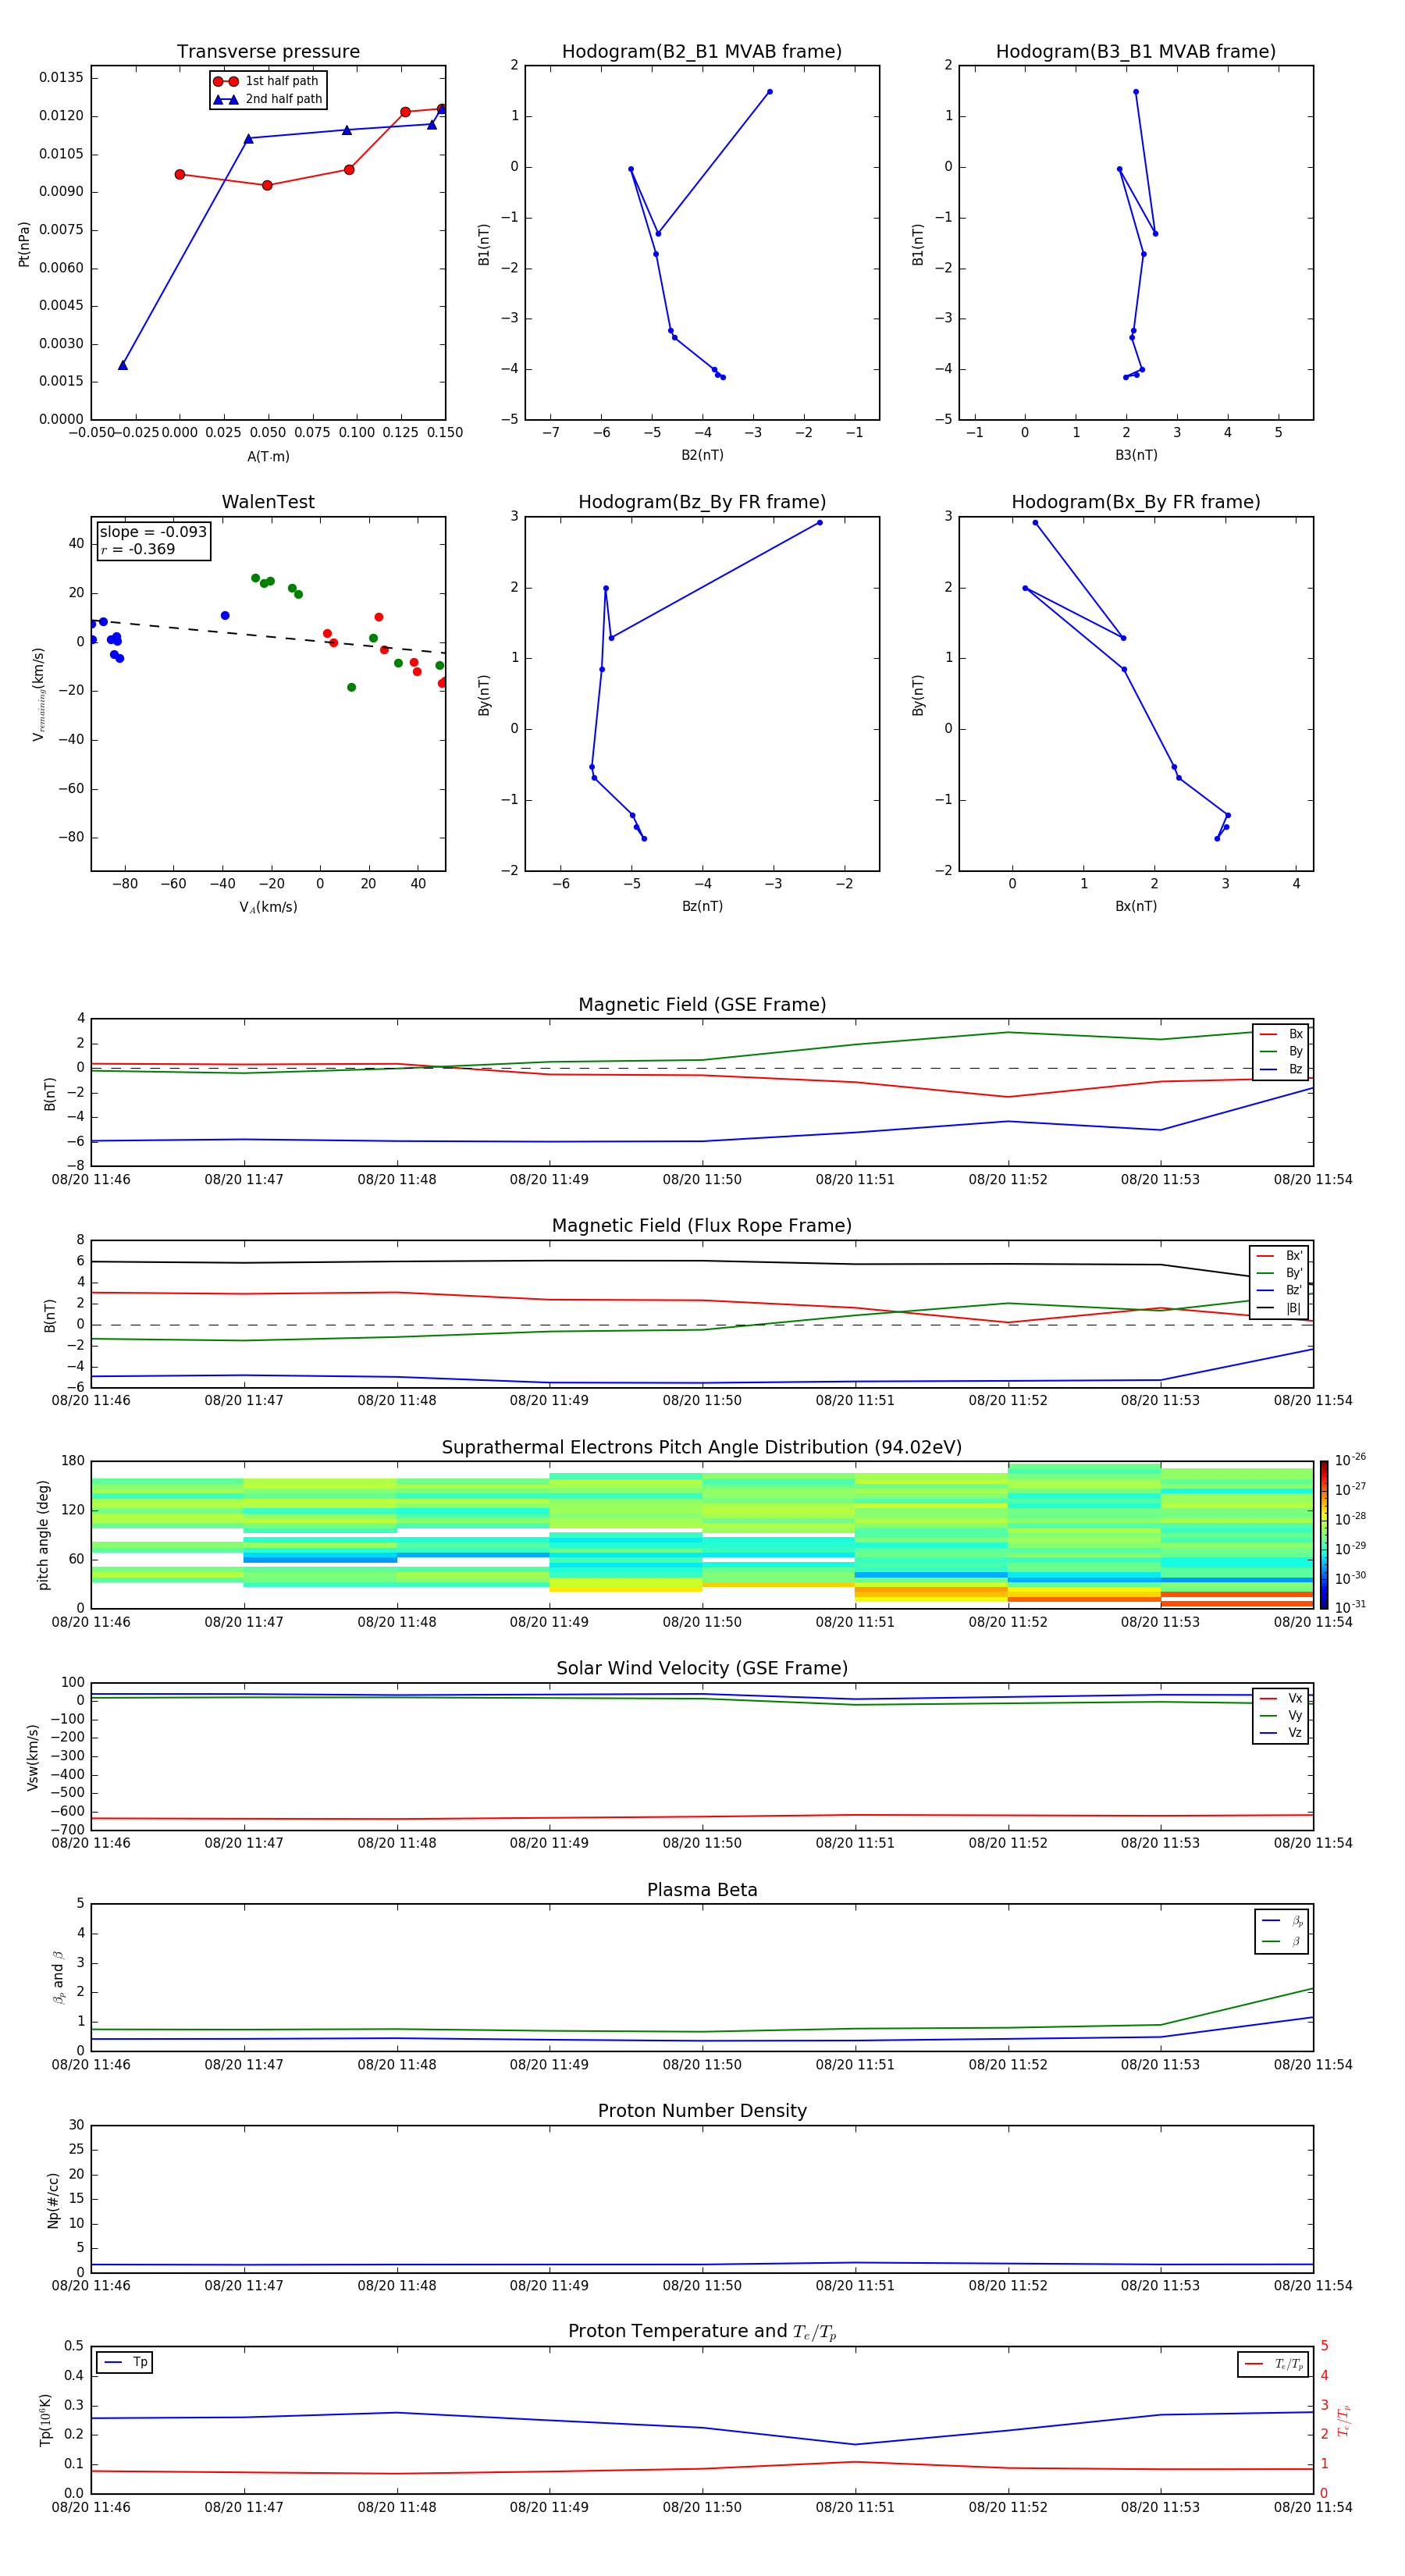Click the "08/20 11:50" tick under Plasma Beta
The width and height of the screenshot is (1405, 2576).
[702, 2064]
